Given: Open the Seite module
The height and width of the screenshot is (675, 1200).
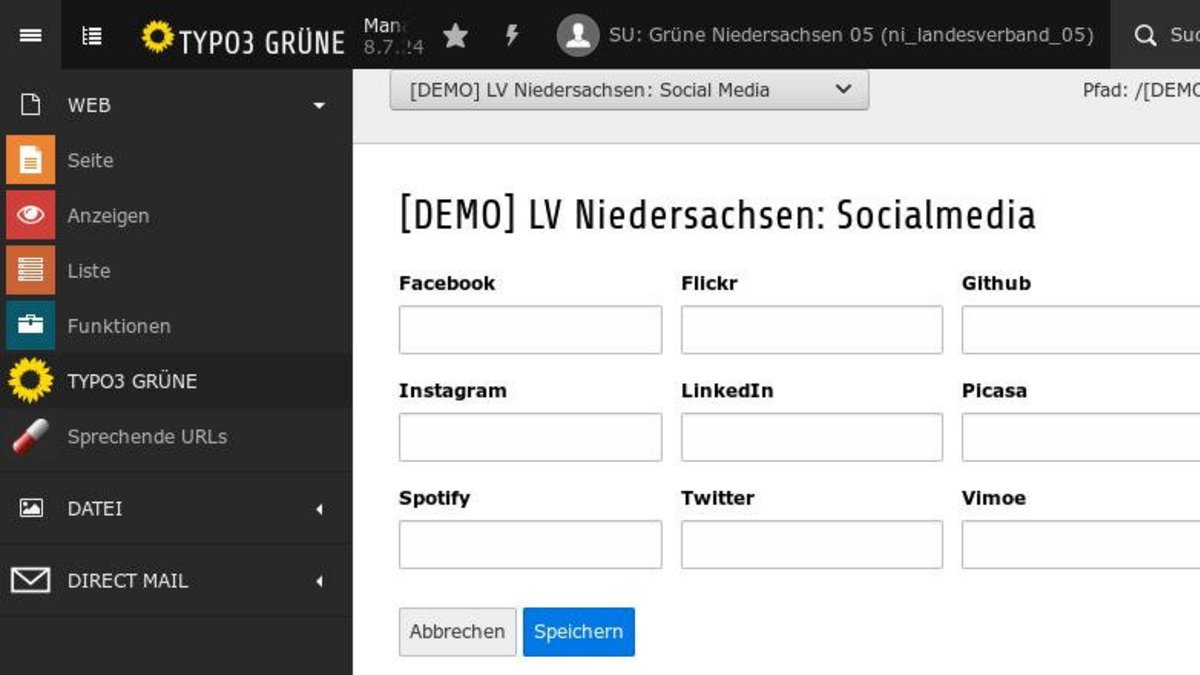Looking at the screenshot, I should coord(90,160).
